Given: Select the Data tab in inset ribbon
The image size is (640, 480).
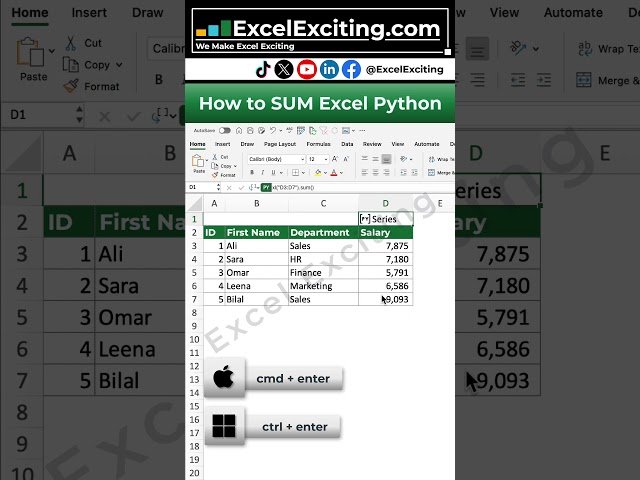Looking at the screenshot, I should click(x=347, y=144).
